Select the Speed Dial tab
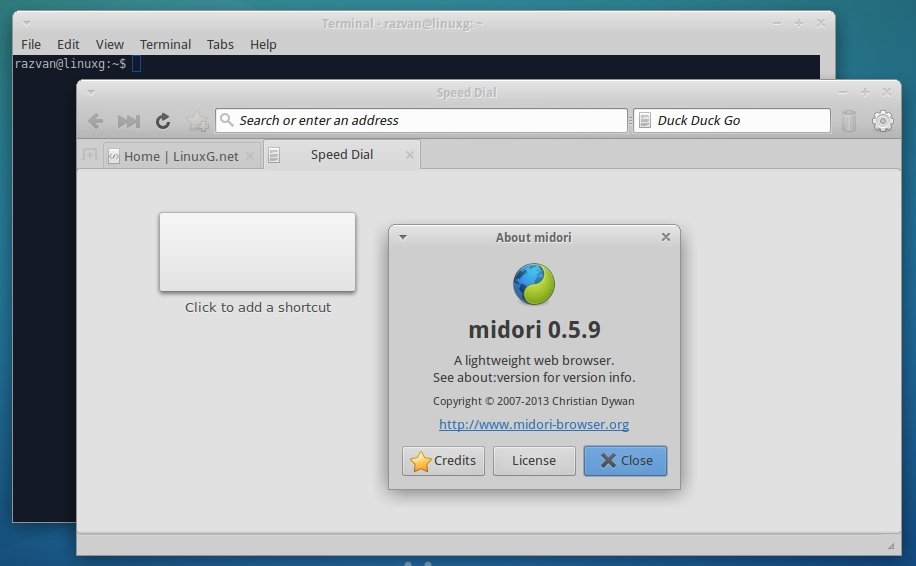 point(342,155)
